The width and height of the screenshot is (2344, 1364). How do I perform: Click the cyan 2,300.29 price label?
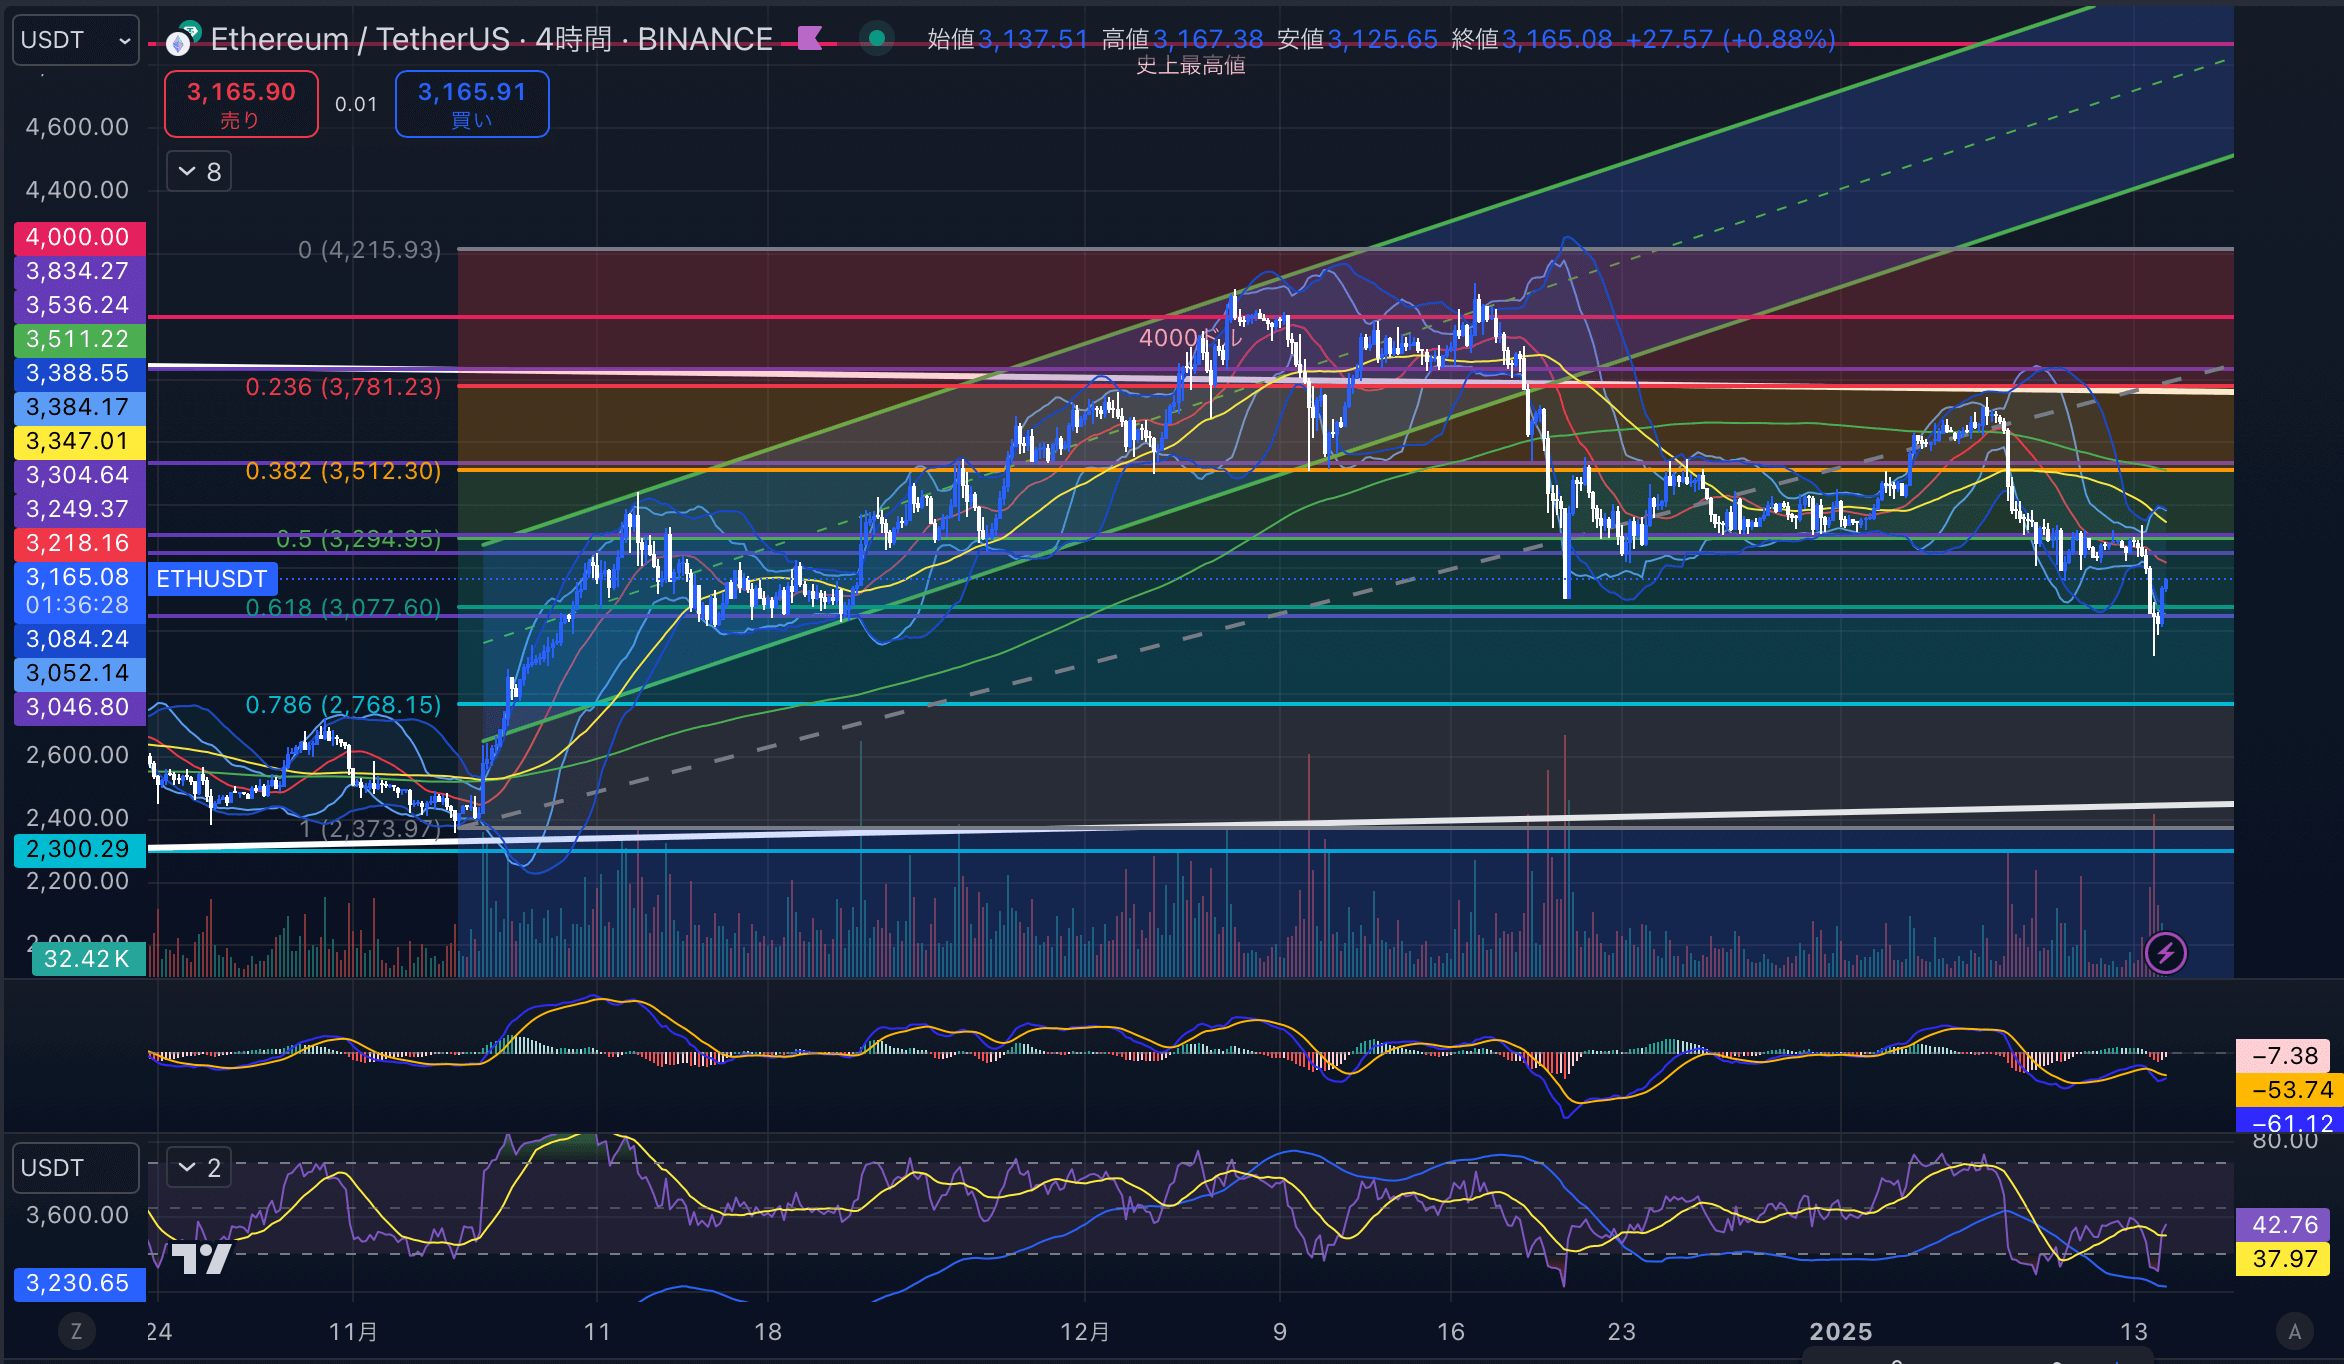pos(79,850)
